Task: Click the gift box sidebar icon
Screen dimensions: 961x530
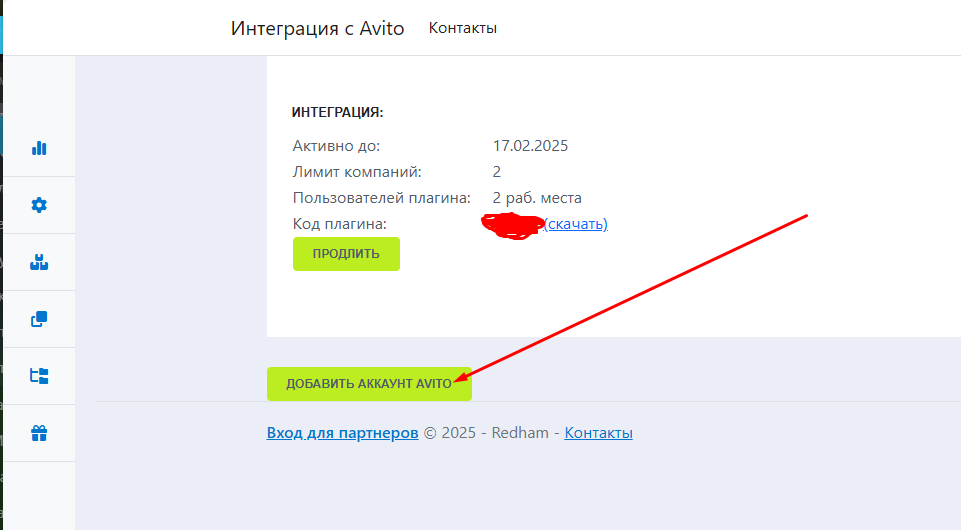Action: [x=39, y=433]
